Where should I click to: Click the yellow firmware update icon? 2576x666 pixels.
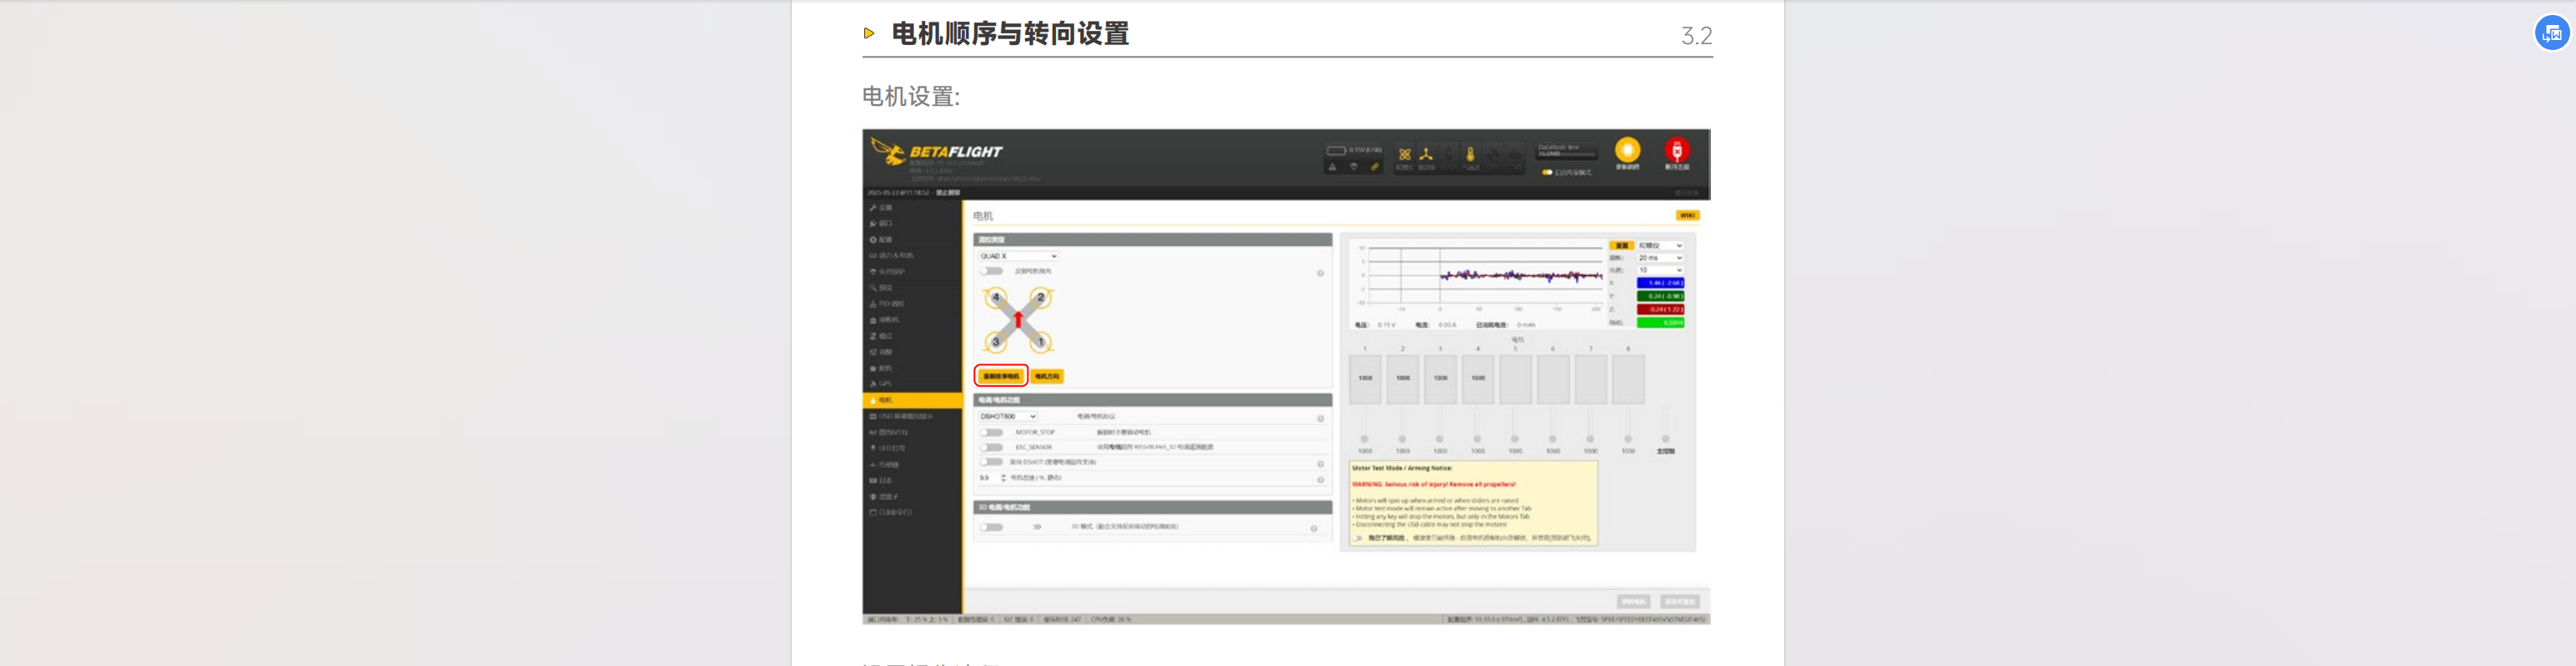point(1627,151)
